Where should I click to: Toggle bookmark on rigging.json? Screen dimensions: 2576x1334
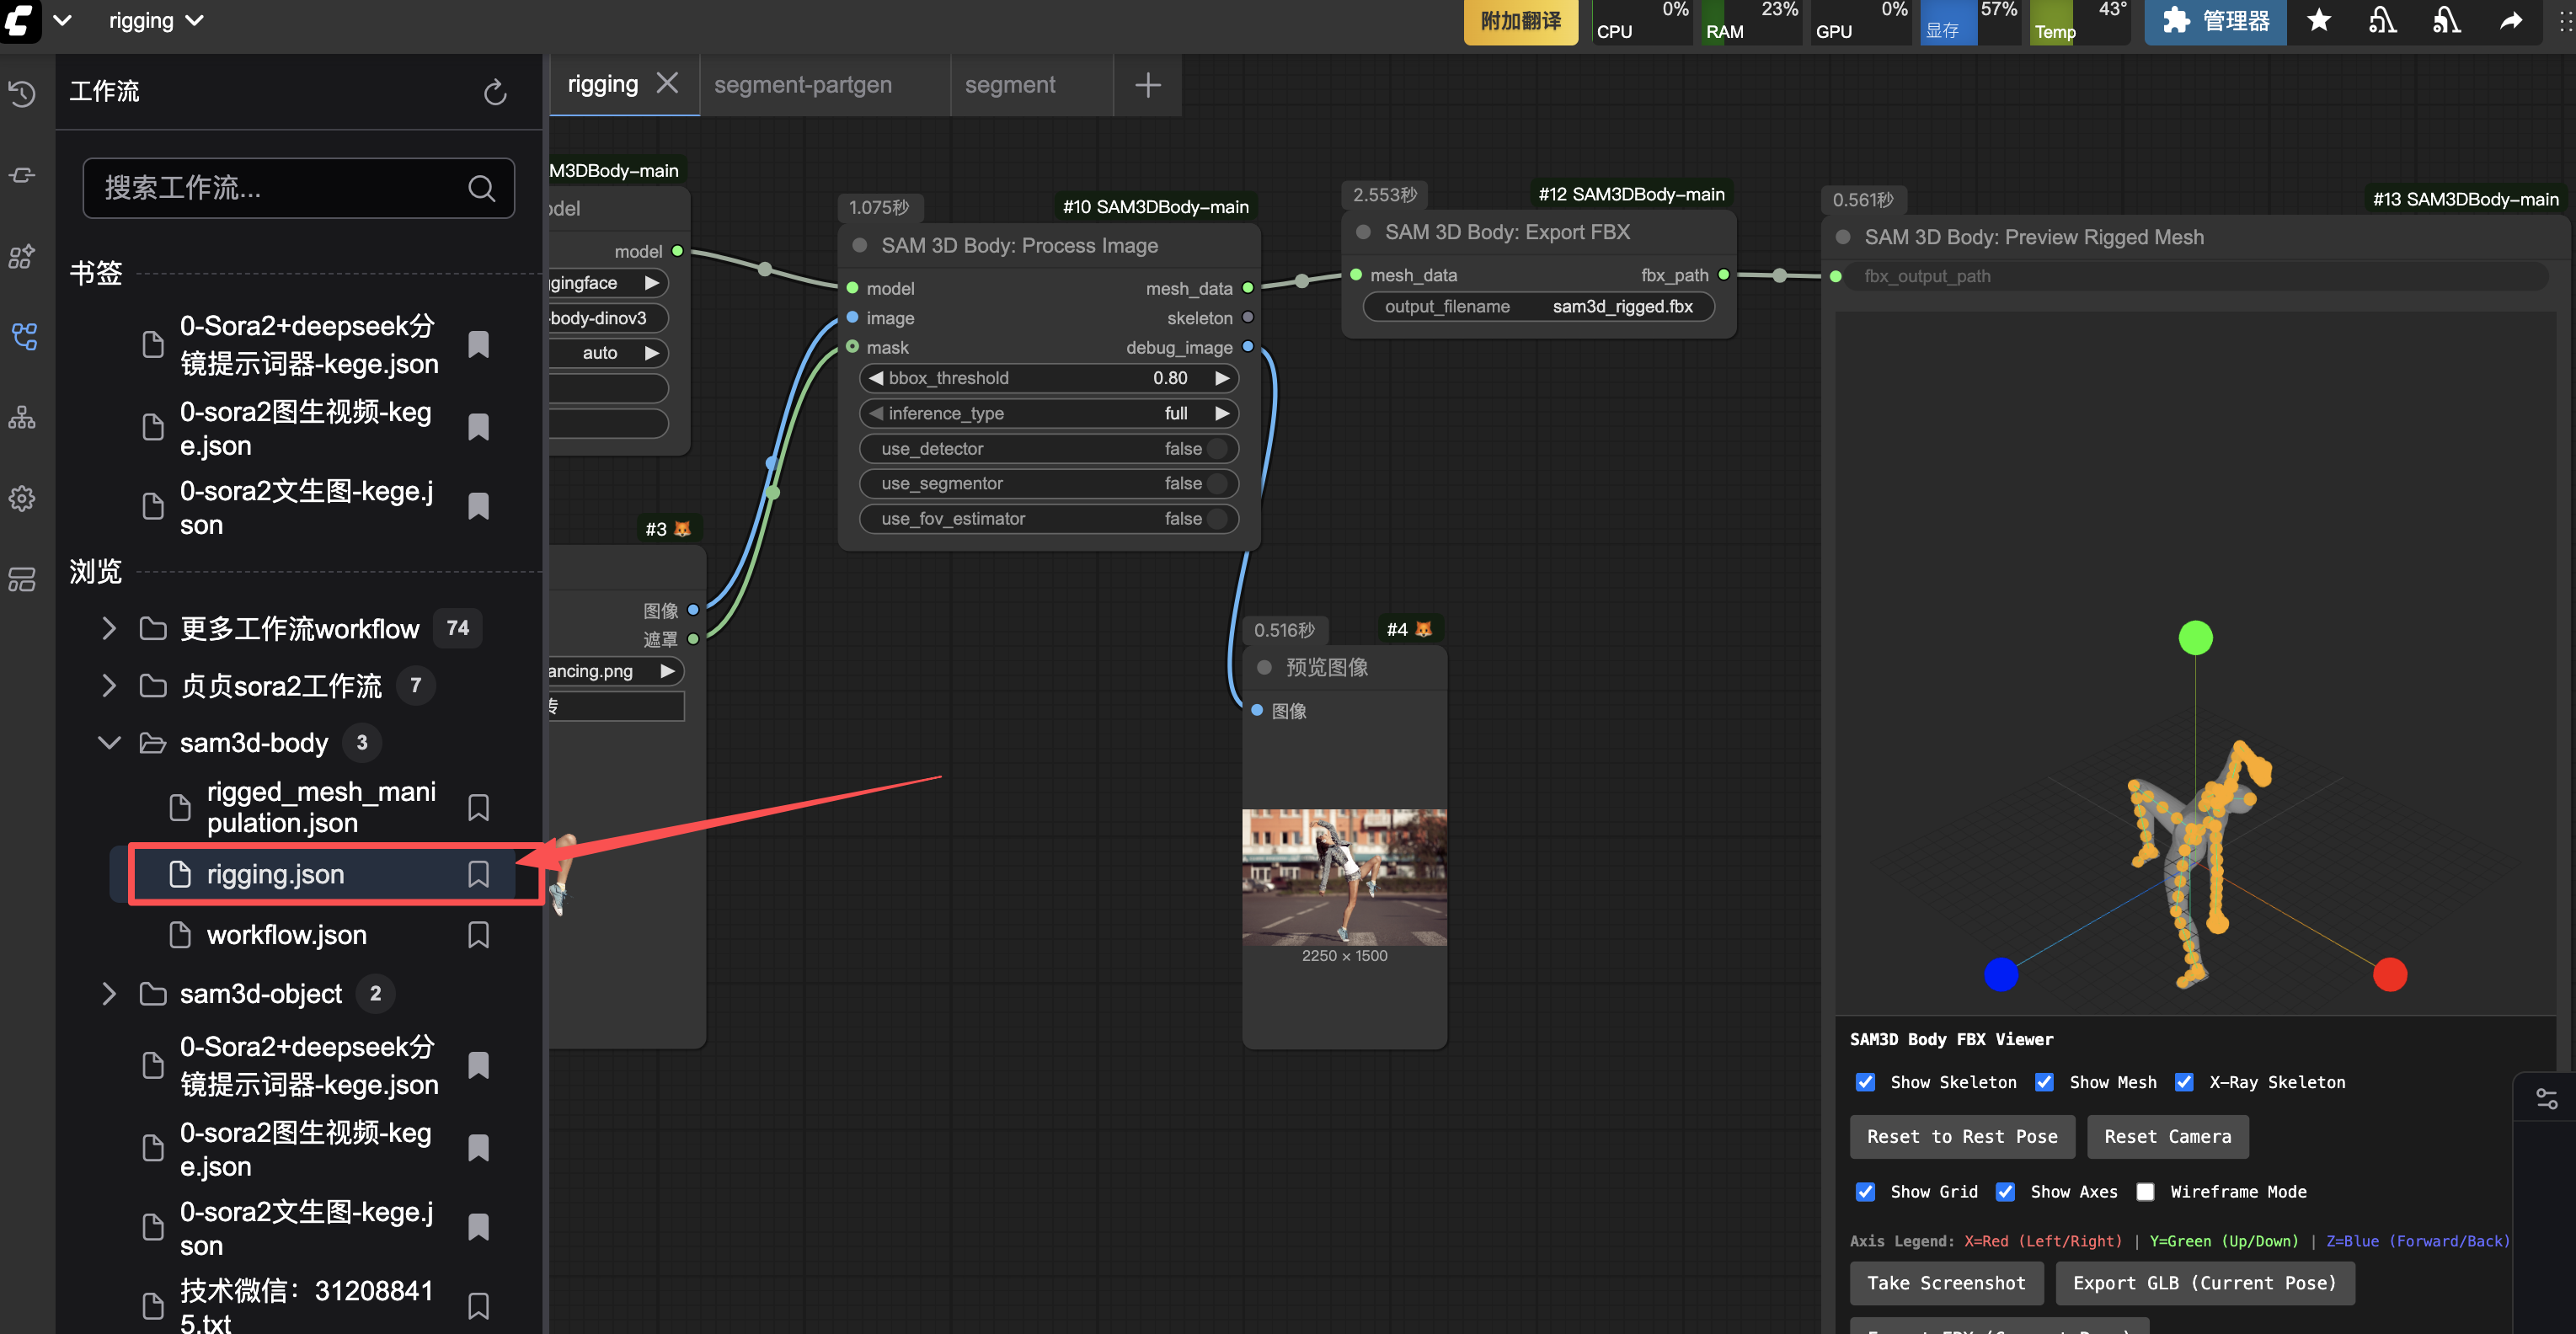[x=478, y=874]
